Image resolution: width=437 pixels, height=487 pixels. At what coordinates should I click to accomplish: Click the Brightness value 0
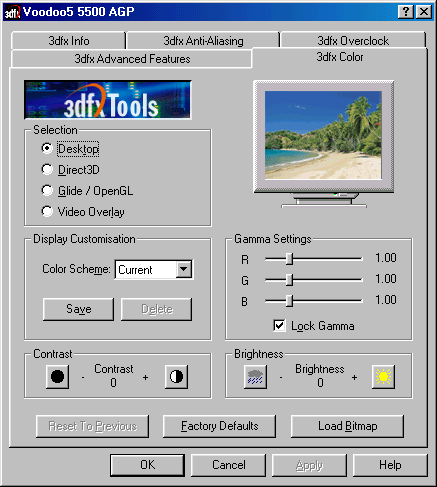[320, 383]
